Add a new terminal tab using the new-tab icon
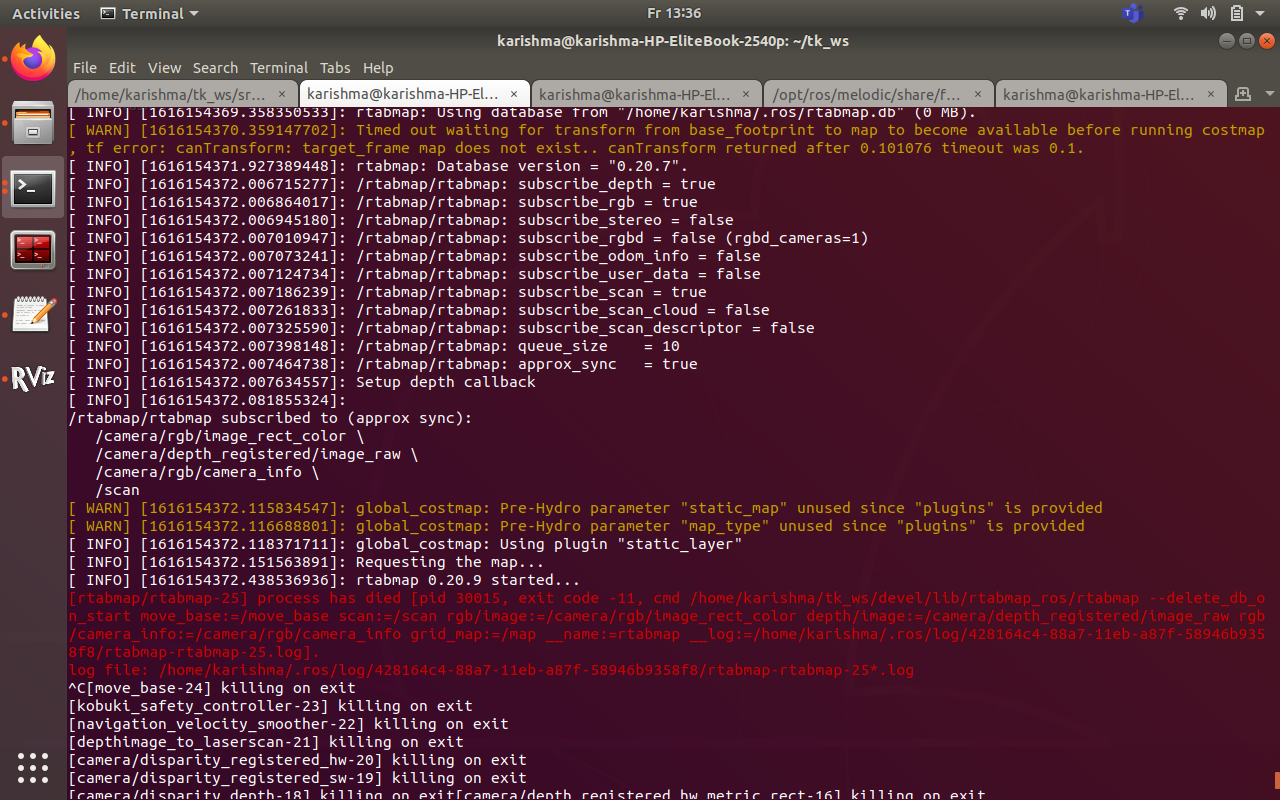The width and height of the screenshot is (1280, 800). (1243, 94)
